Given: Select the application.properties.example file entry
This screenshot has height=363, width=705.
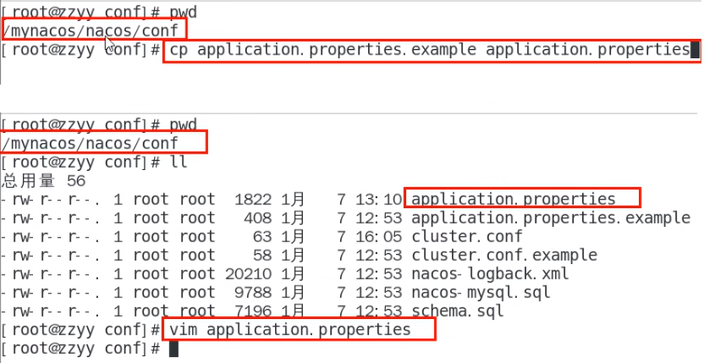Looking at the screenshot, I should [551, 218].
